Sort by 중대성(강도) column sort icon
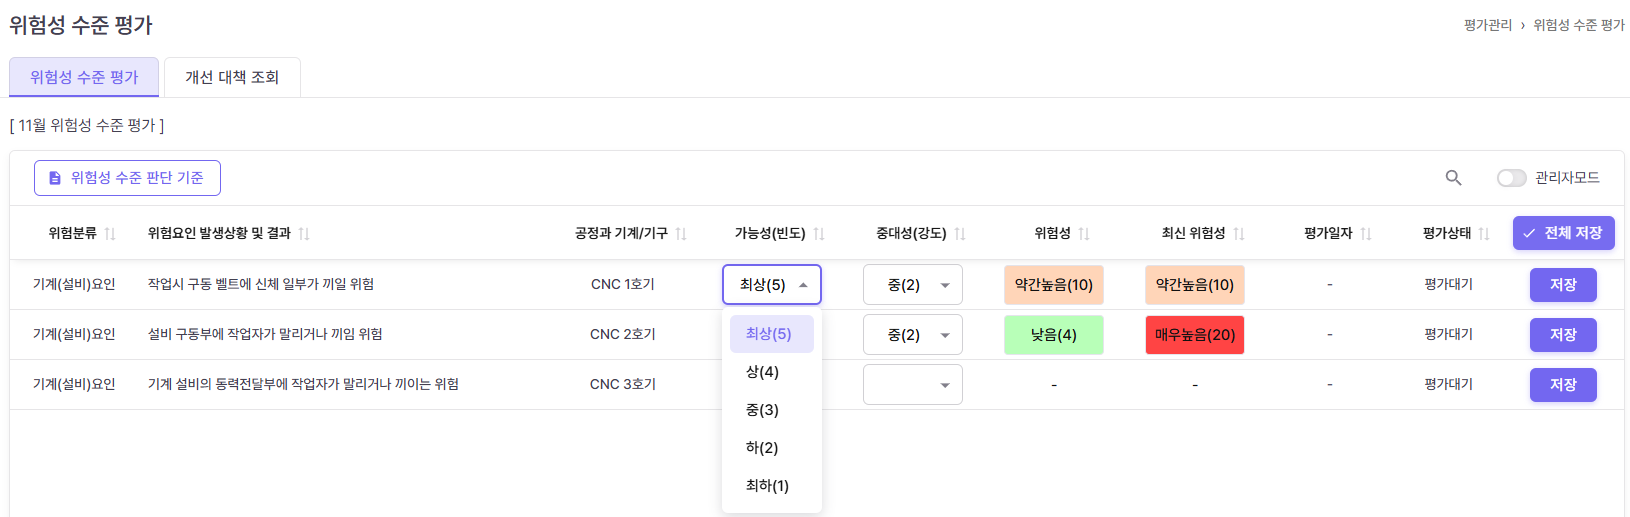The width and height of the screenshot is (1630, 517). pos(960,234)
